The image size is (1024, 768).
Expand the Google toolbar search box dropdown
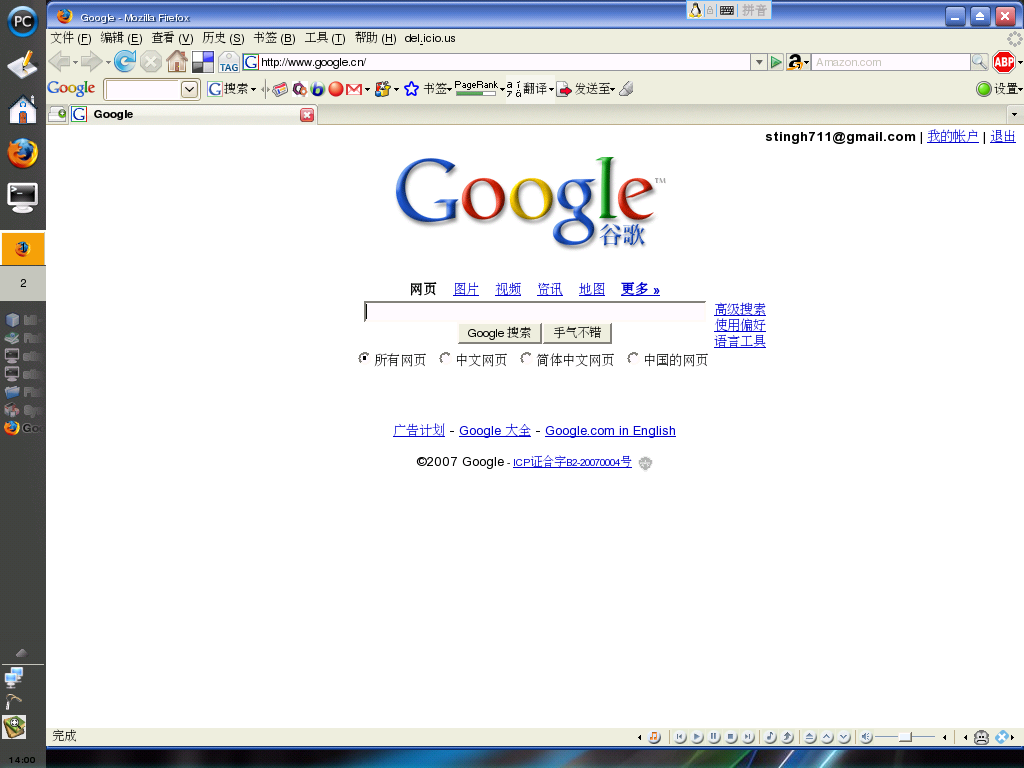pyautogui.click(x=189, y=89)
